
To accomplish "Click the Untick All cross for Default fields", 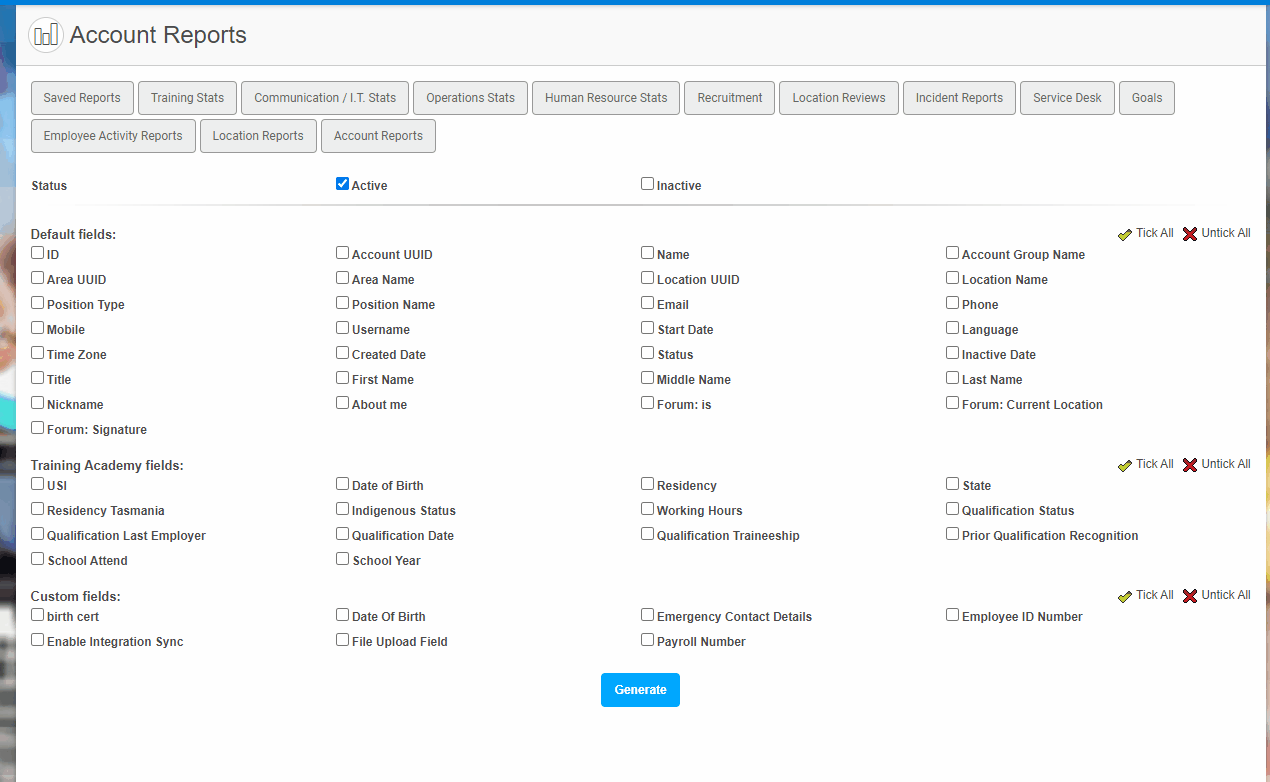I will [x=1189, y=233].
